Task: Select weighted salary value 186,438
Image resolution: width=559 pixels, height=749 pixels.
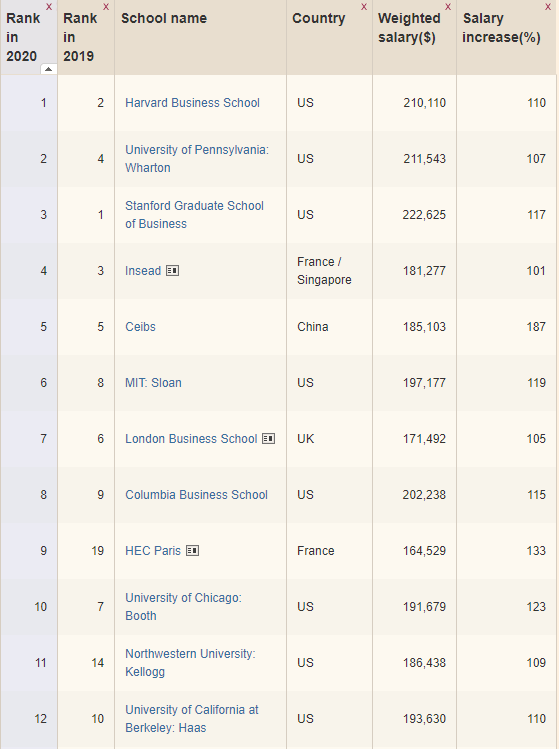Action: (424, 663)
